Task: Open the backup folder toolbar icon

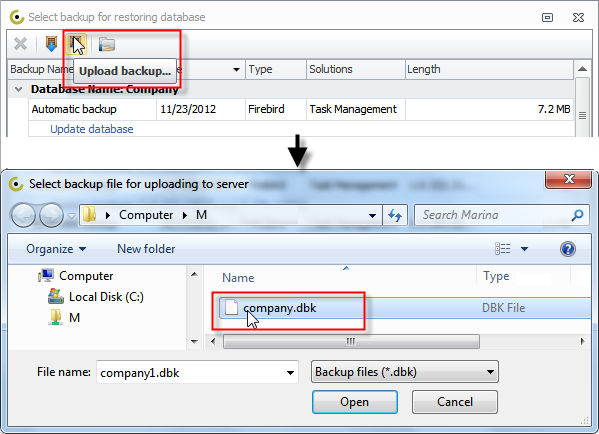Action: [107, 44]
